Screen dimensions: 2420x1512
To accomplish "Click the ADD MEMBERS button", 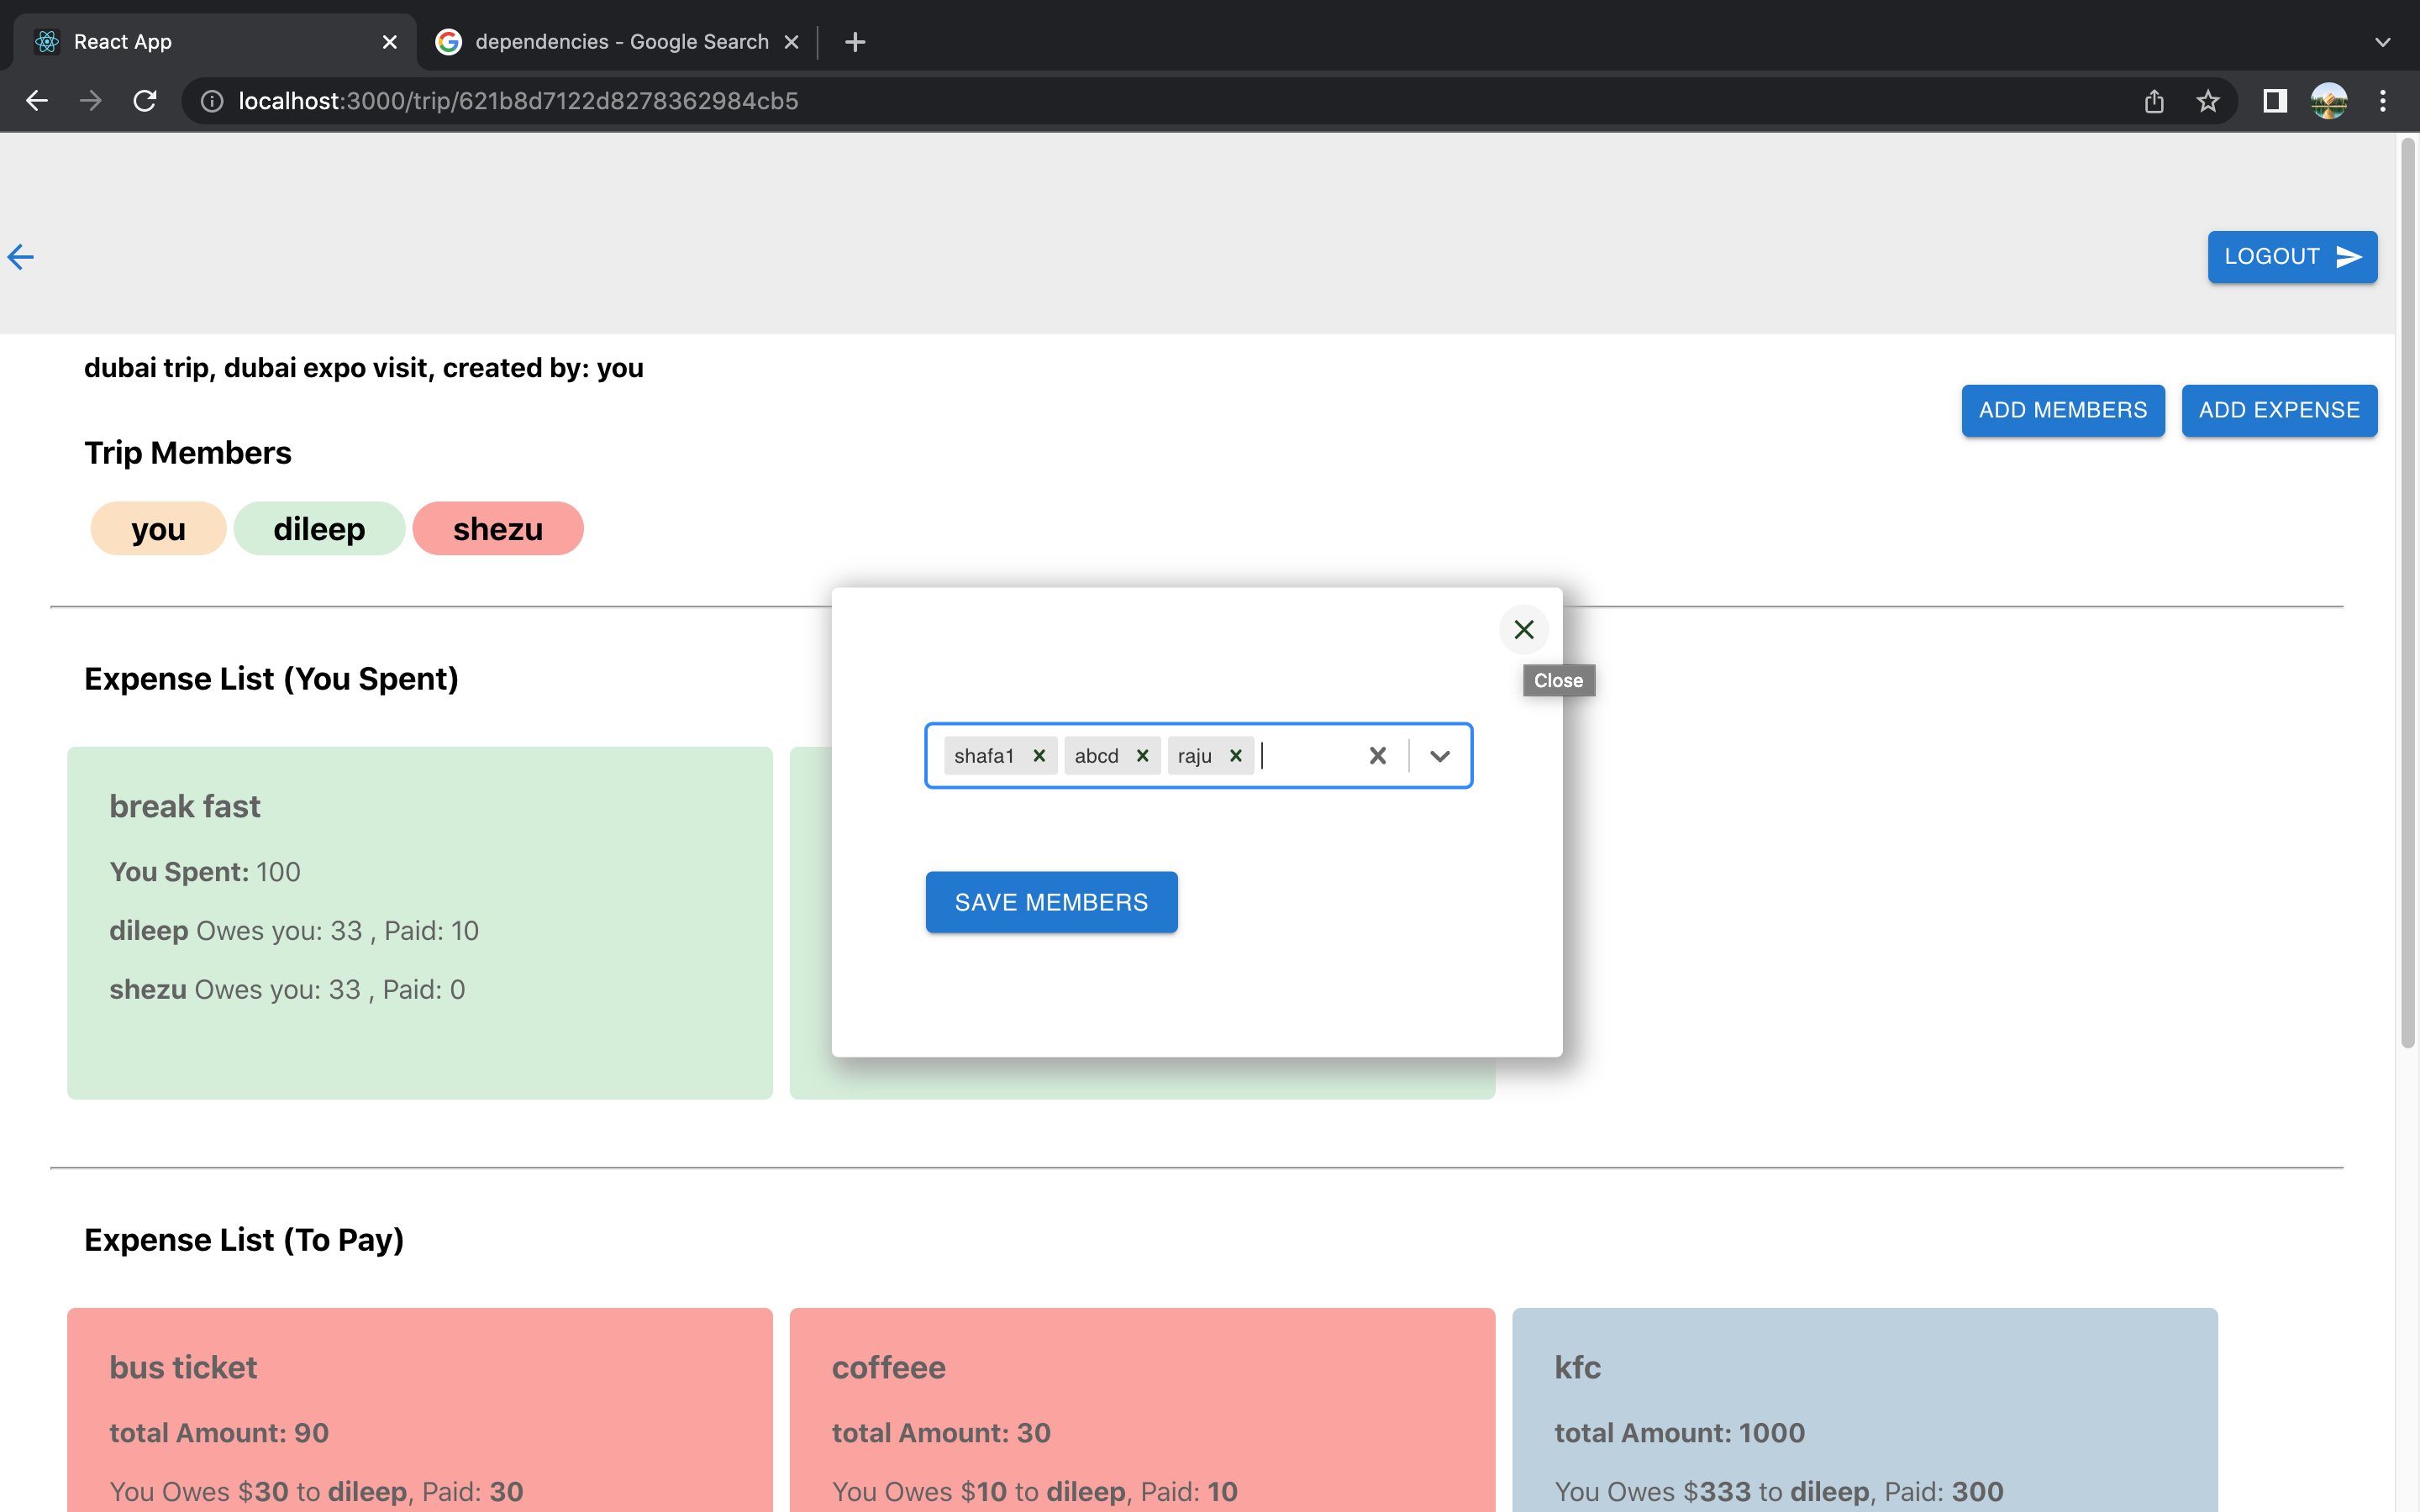I will click(x=2063, y=410).
